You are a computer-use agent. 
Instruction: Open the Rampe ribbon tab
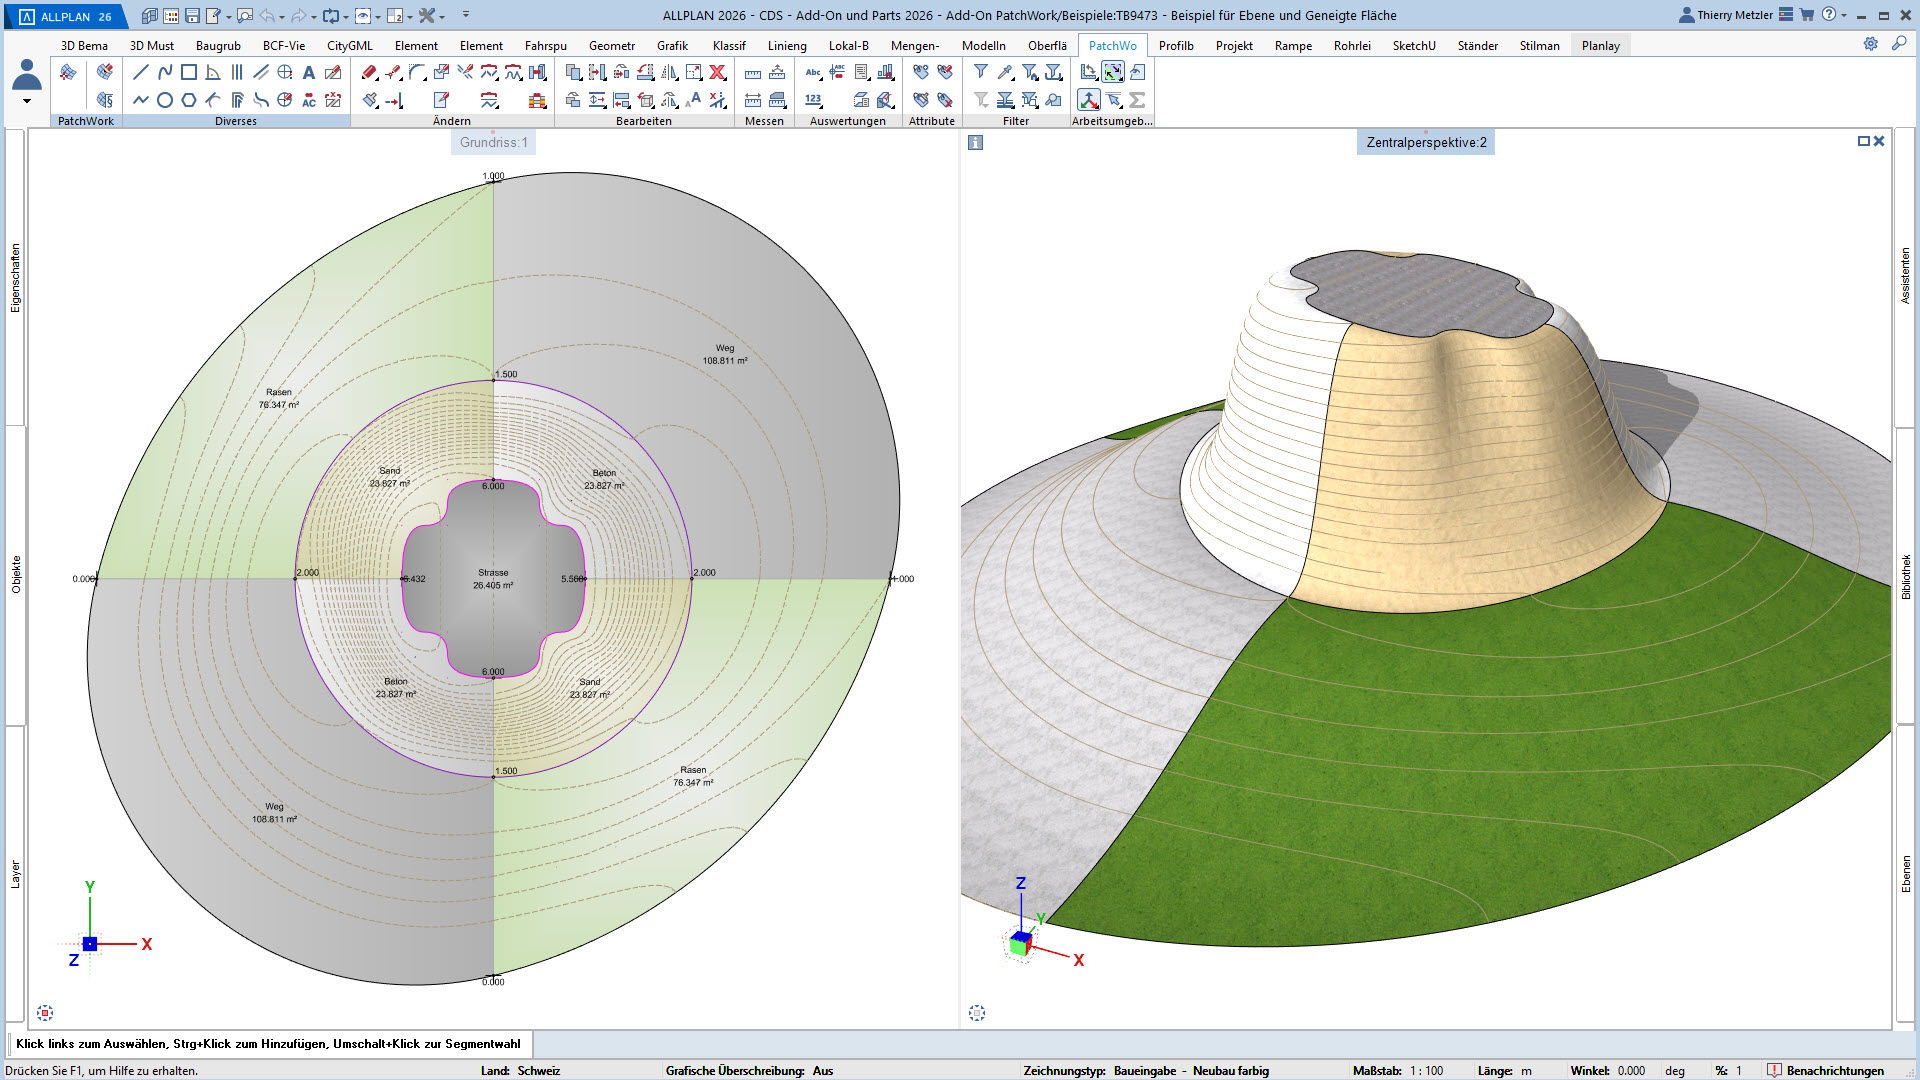click(x=1293, y=45)
